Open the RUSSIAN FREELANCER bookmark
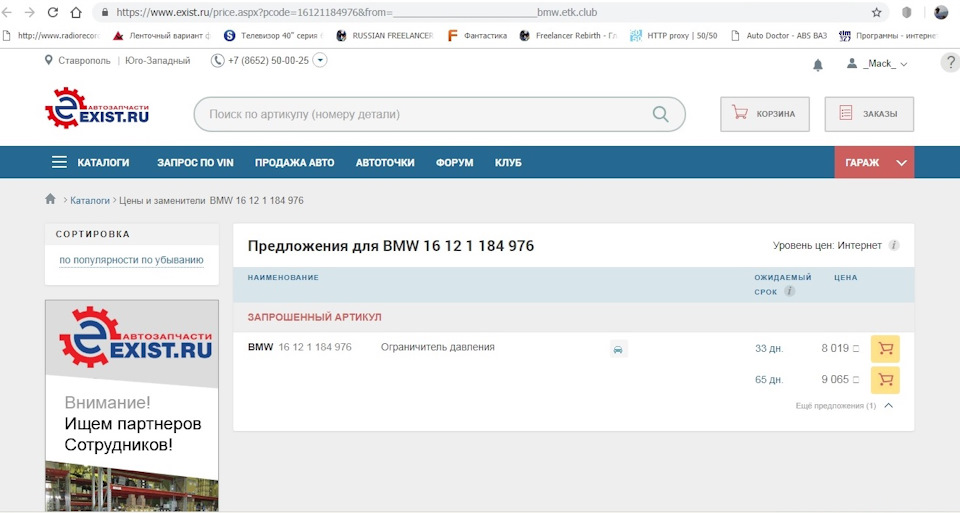 (384, 36)
